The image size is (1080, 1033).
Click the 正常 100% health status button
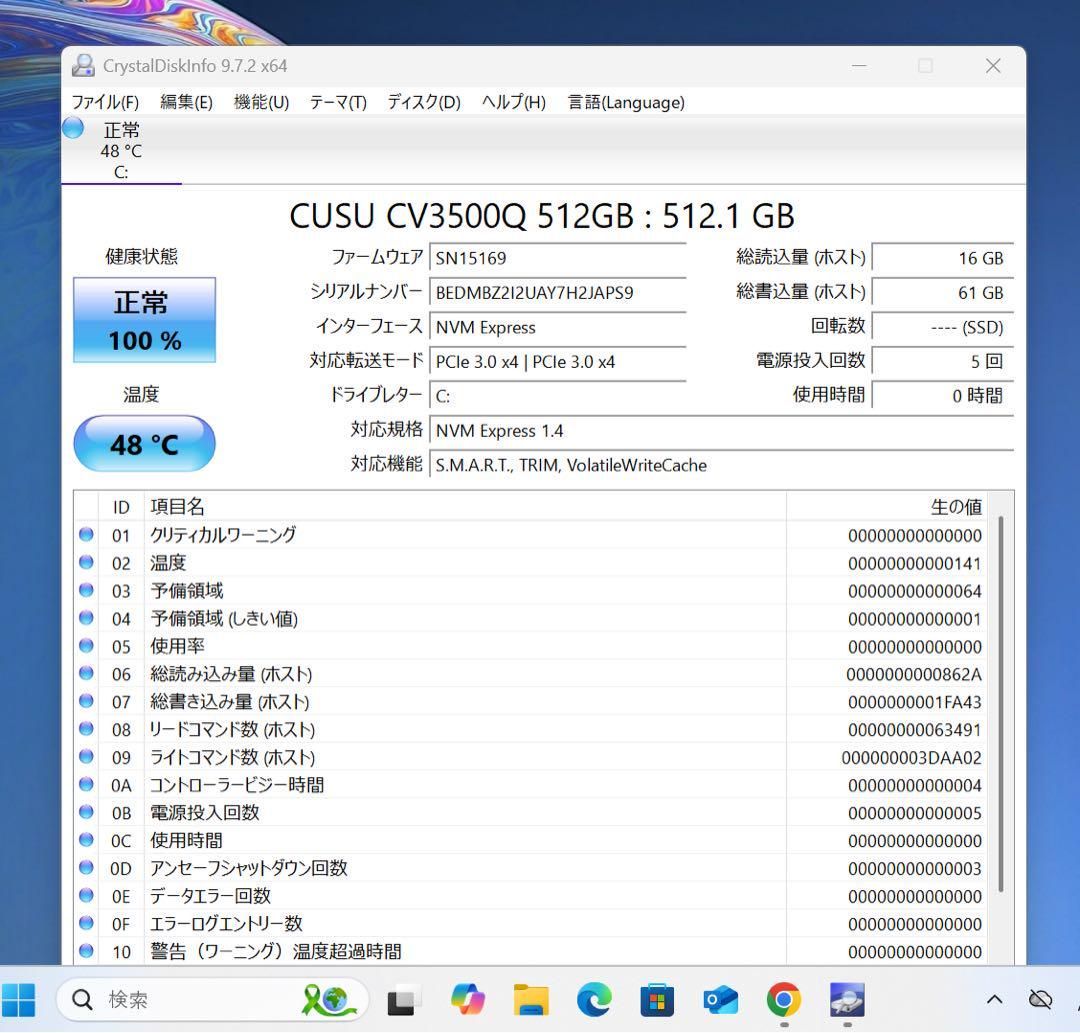pyautogui.click(x=144, y=320)
